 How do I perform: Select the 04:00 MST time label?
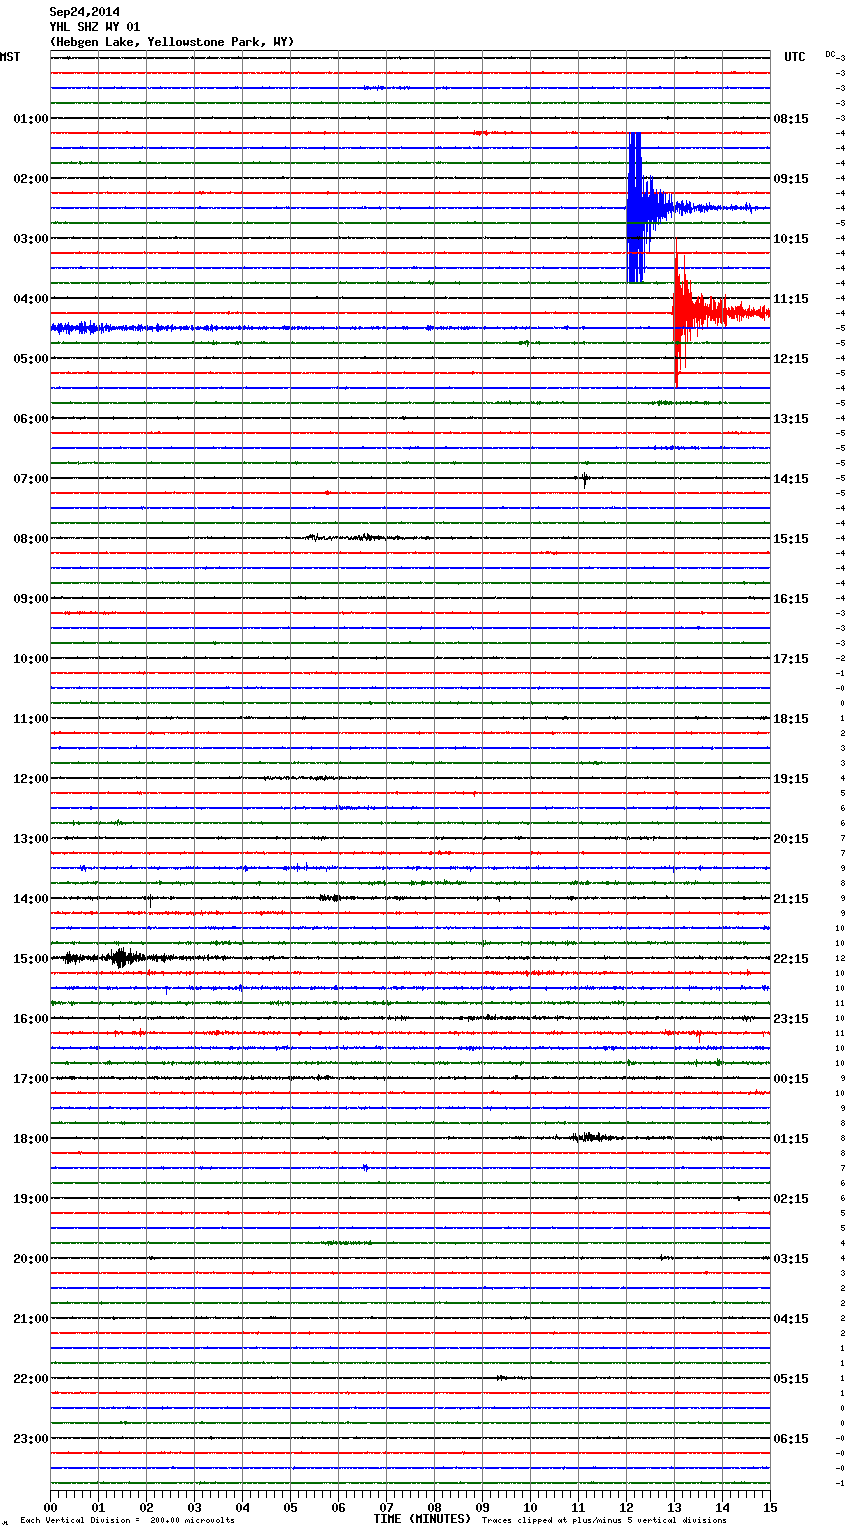(31, 299)
